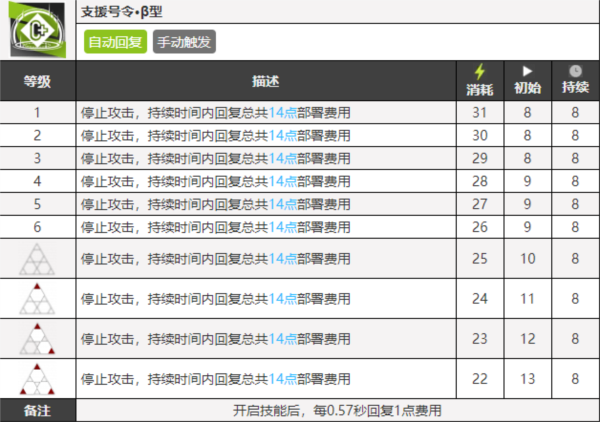Click level 4 in the 等级 column
The image size is (600, 422).
click(x=37, y=181)
